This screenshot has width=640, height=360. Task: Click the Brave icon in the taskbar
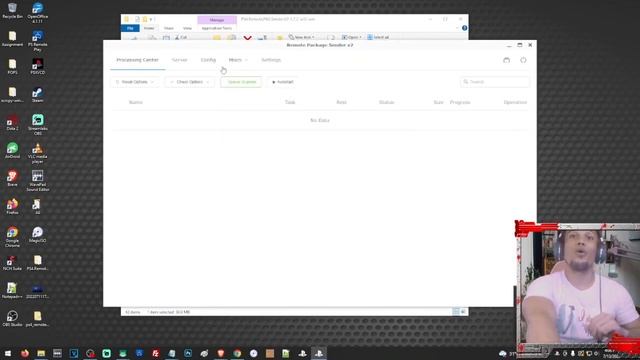click(221, 353)
